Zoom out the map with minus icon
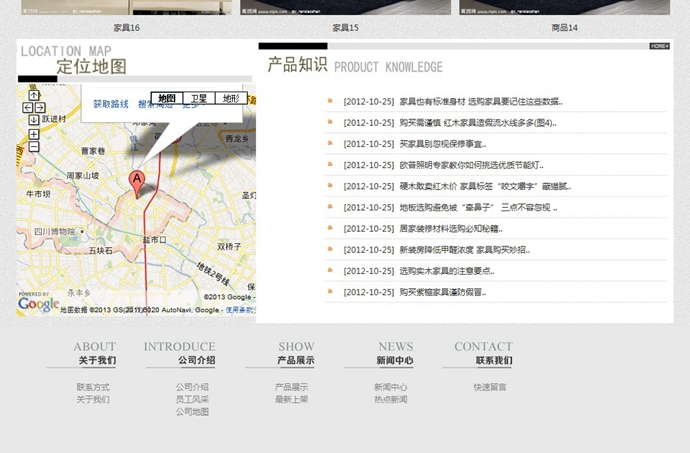The height and width of the screenshot is (453, 690). click(x=34, y=147)
